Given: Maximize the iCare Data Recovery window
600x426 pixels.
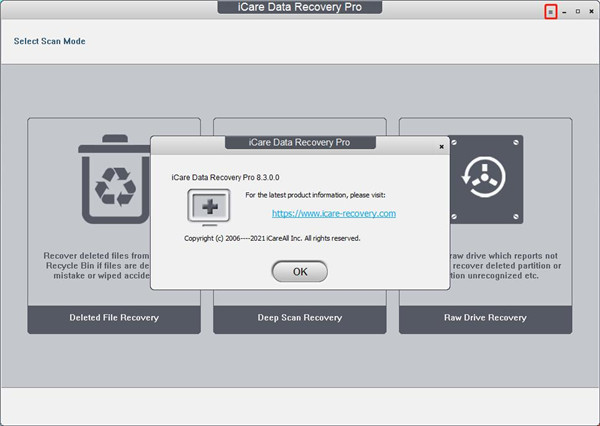Looking at the screenshot, I should (578, 12).
